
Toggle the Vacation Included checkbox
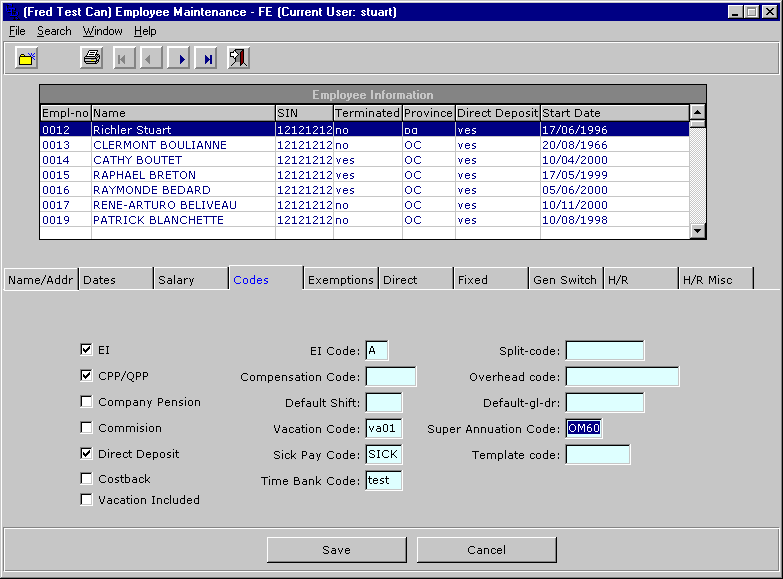pyautogui.click(x=87, y=500)
